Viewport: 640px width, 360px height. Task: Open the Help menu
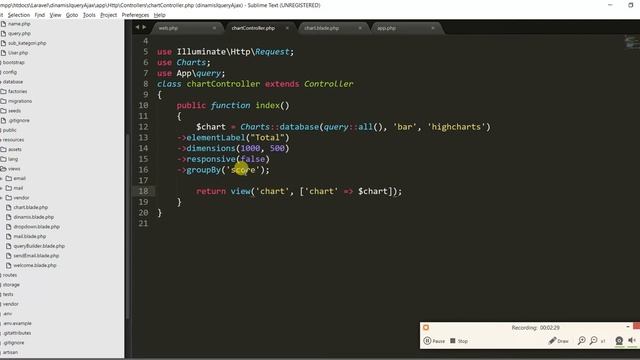coord(160,15)
